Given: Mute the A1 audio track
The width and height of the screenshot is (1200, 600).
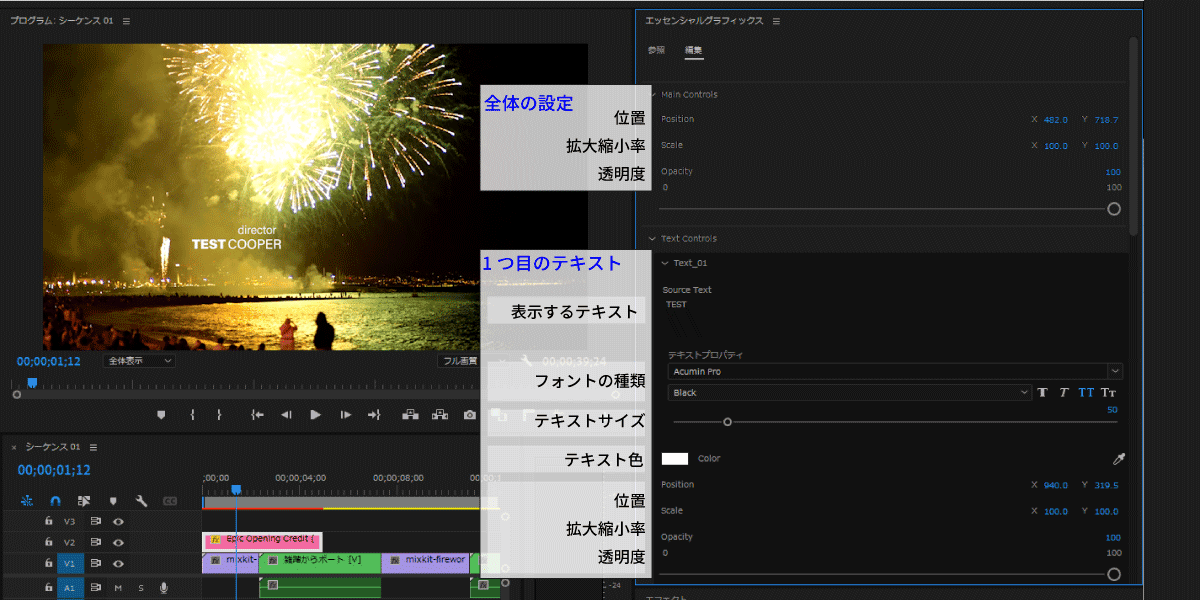Looking at the screenshot, I should pyautogui.click(x=118, y=588).
